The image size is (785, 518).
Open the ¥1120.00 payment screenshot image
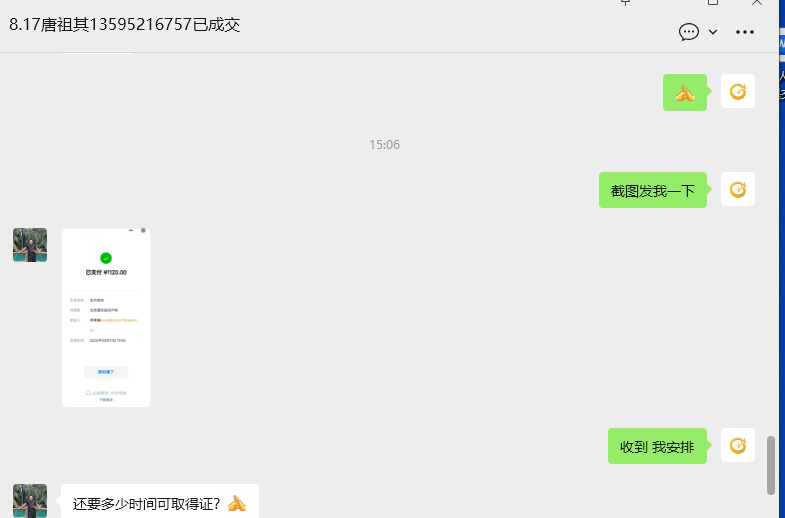click(106, 318)
